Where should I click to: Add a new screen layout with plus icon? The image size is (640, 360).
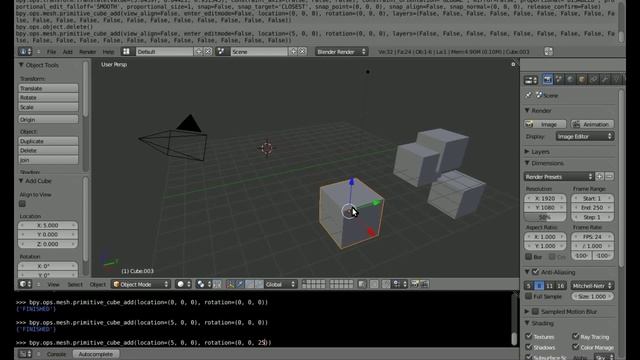click(x=198, y=51)
